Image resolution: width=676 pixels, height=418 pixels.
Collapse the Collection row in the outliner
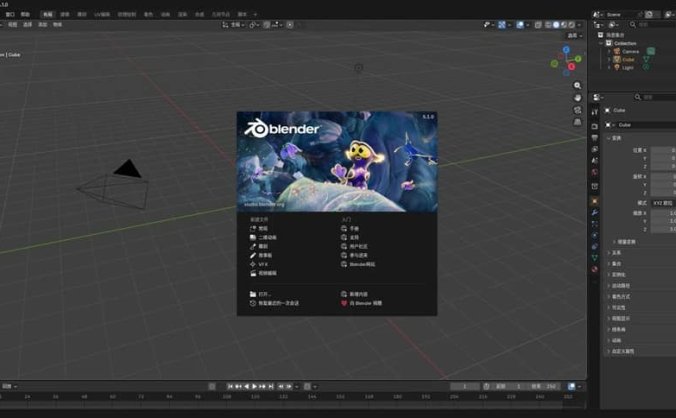[601, 43]
